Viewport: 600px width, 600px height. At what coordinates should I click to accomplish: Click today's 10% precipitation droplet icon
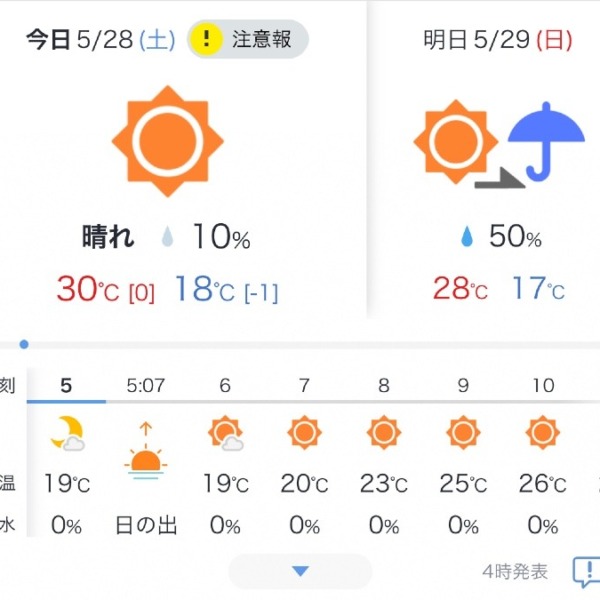[x=167, y=236]
